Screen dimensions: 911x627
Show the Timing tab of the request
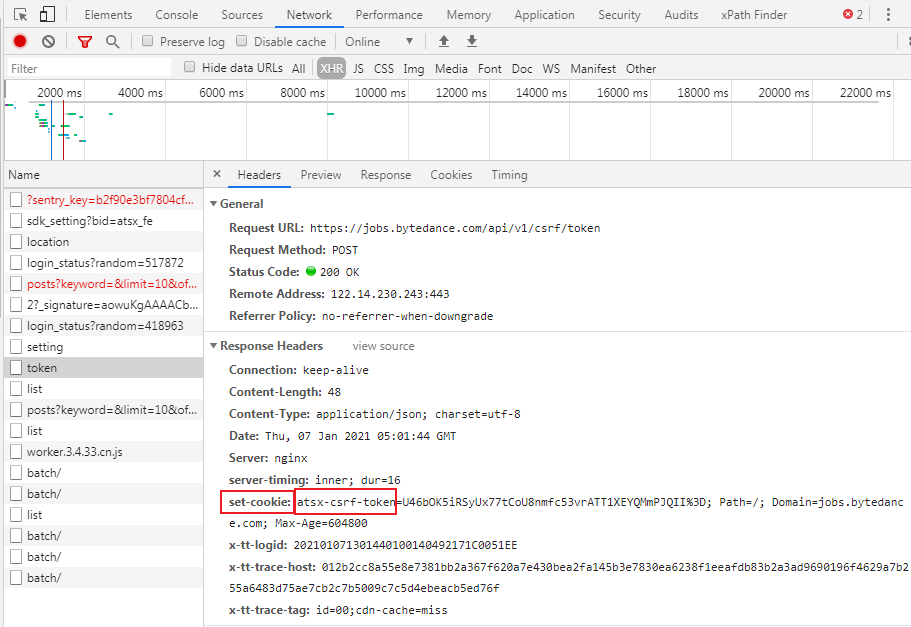pyautogui.click(x=509, y=175)
